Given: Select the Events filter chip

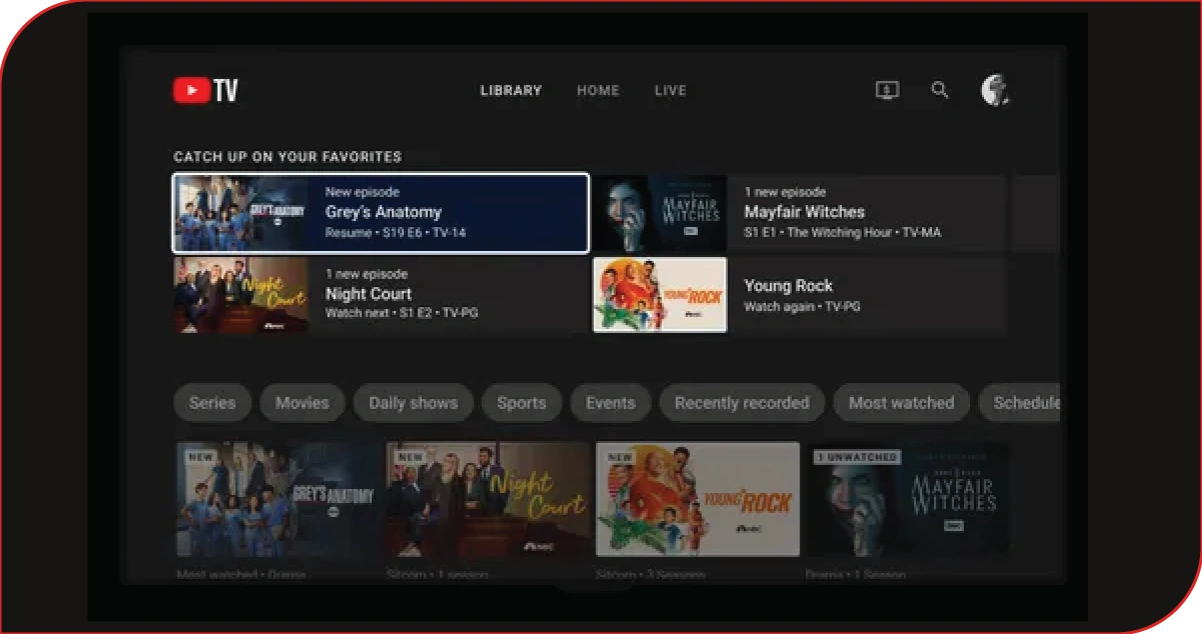Looking at the screenshot, I should [611, 403].
